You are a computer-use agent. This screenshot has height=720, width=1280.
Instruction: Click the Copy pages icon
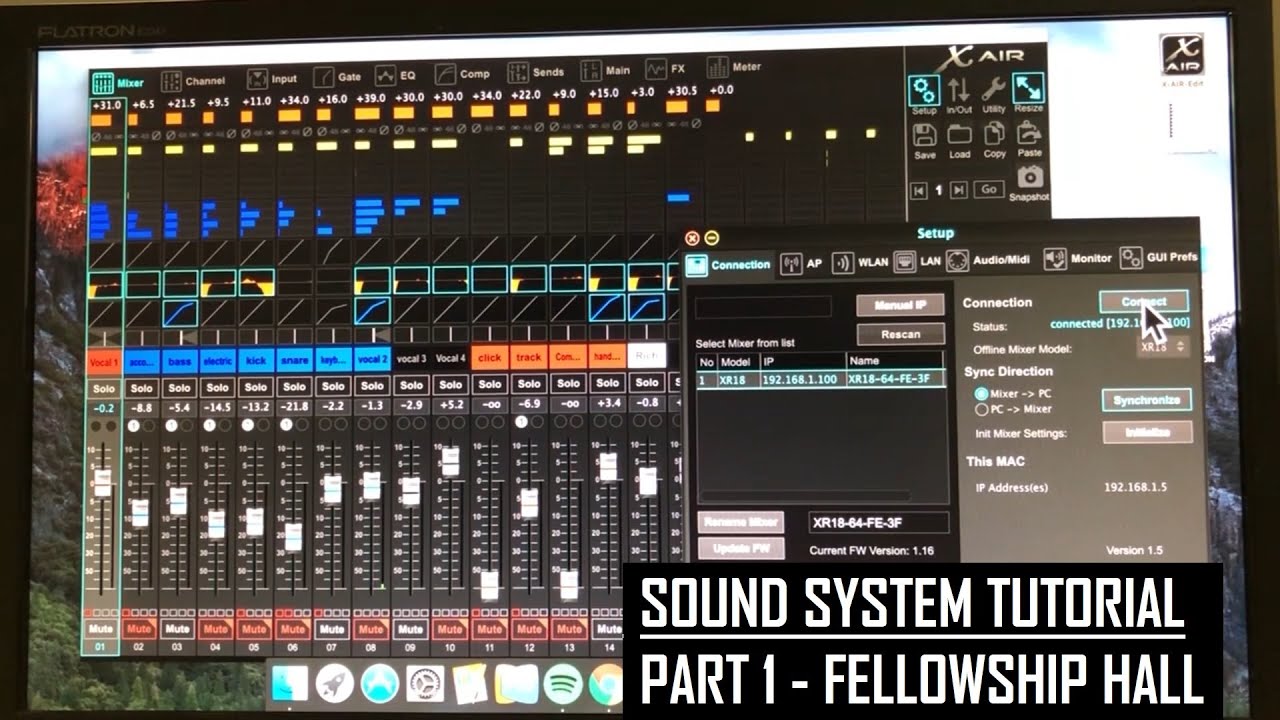pyautogui.click(x=994, y=134)
